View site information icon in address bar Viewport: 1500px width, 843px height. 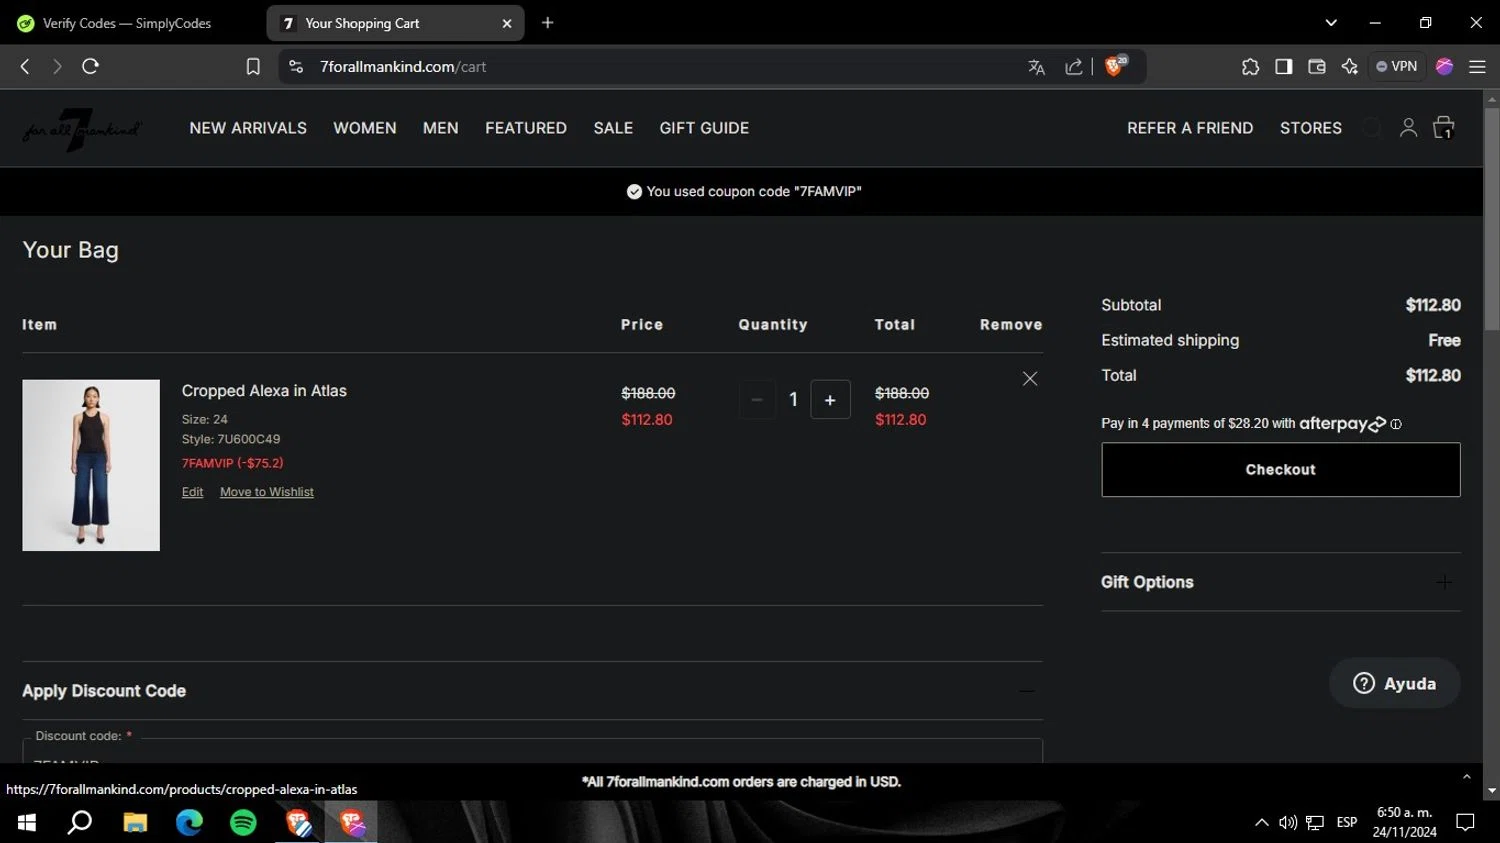pos(296,67)
